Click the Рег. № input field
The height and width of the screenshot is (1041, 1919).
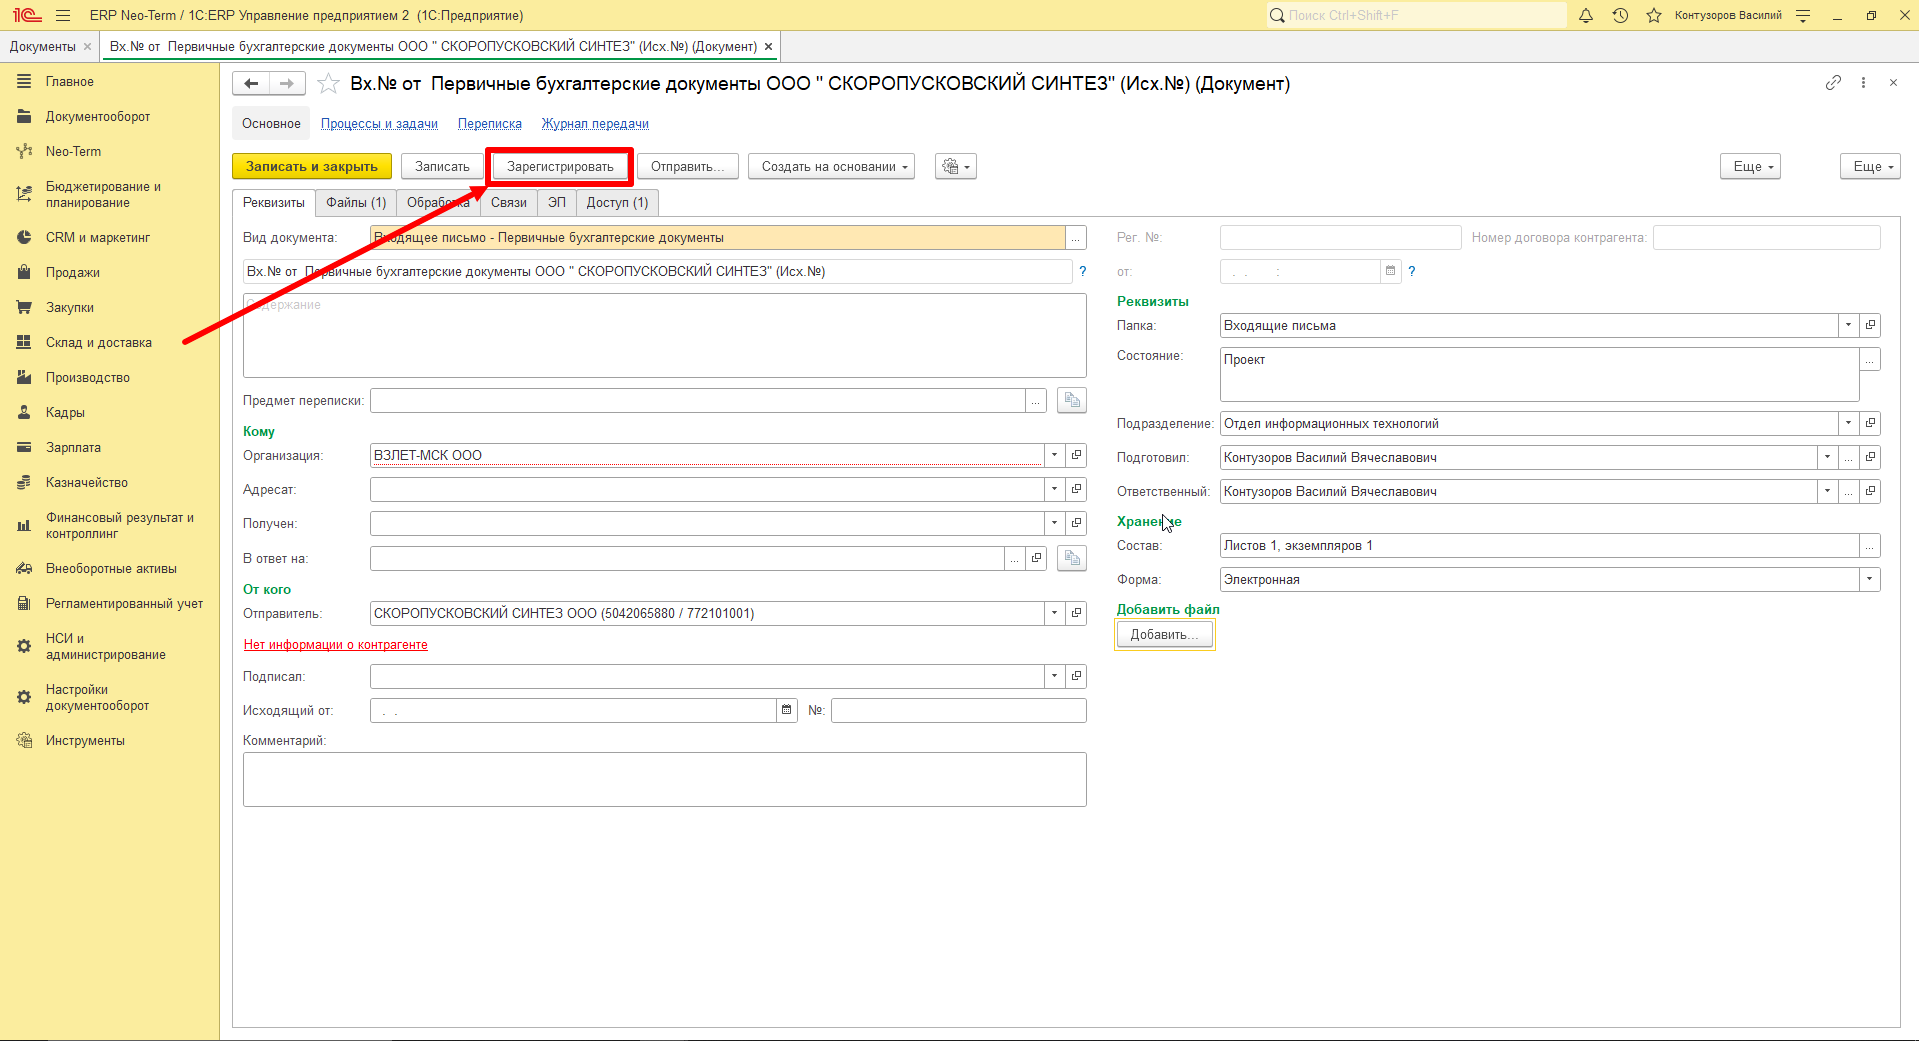click(1341, 237)
